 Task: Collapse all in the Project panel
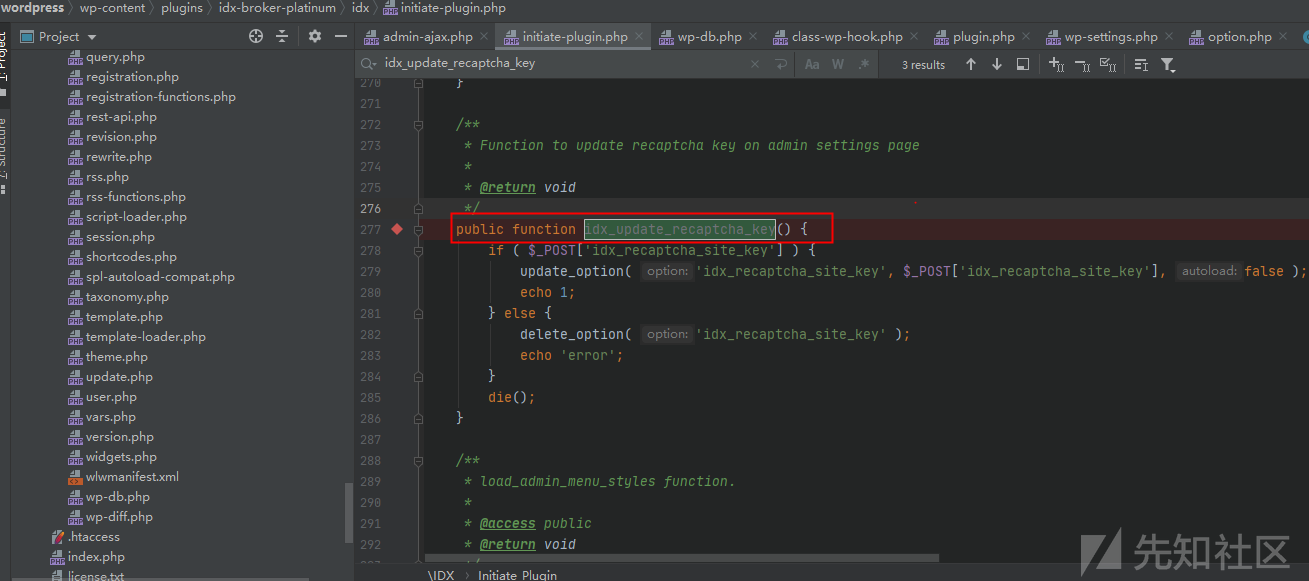[282, 36]
